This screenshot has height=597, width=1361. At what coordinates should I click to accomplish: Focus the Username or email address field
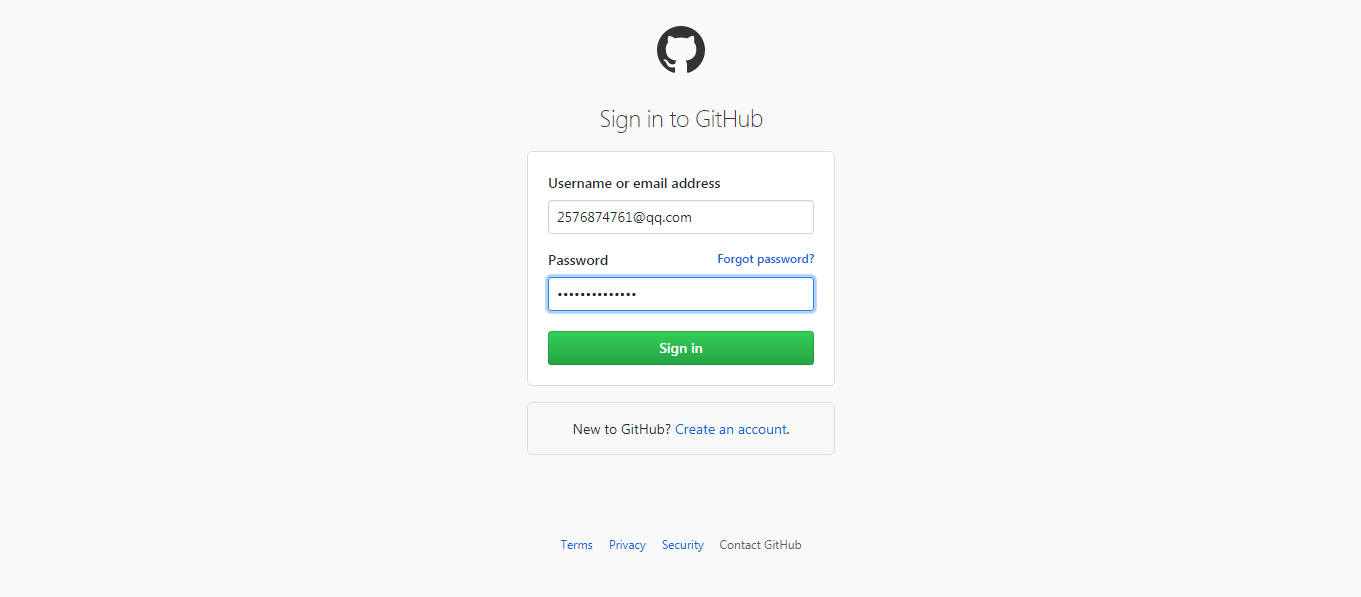click(x=681, y=217)
